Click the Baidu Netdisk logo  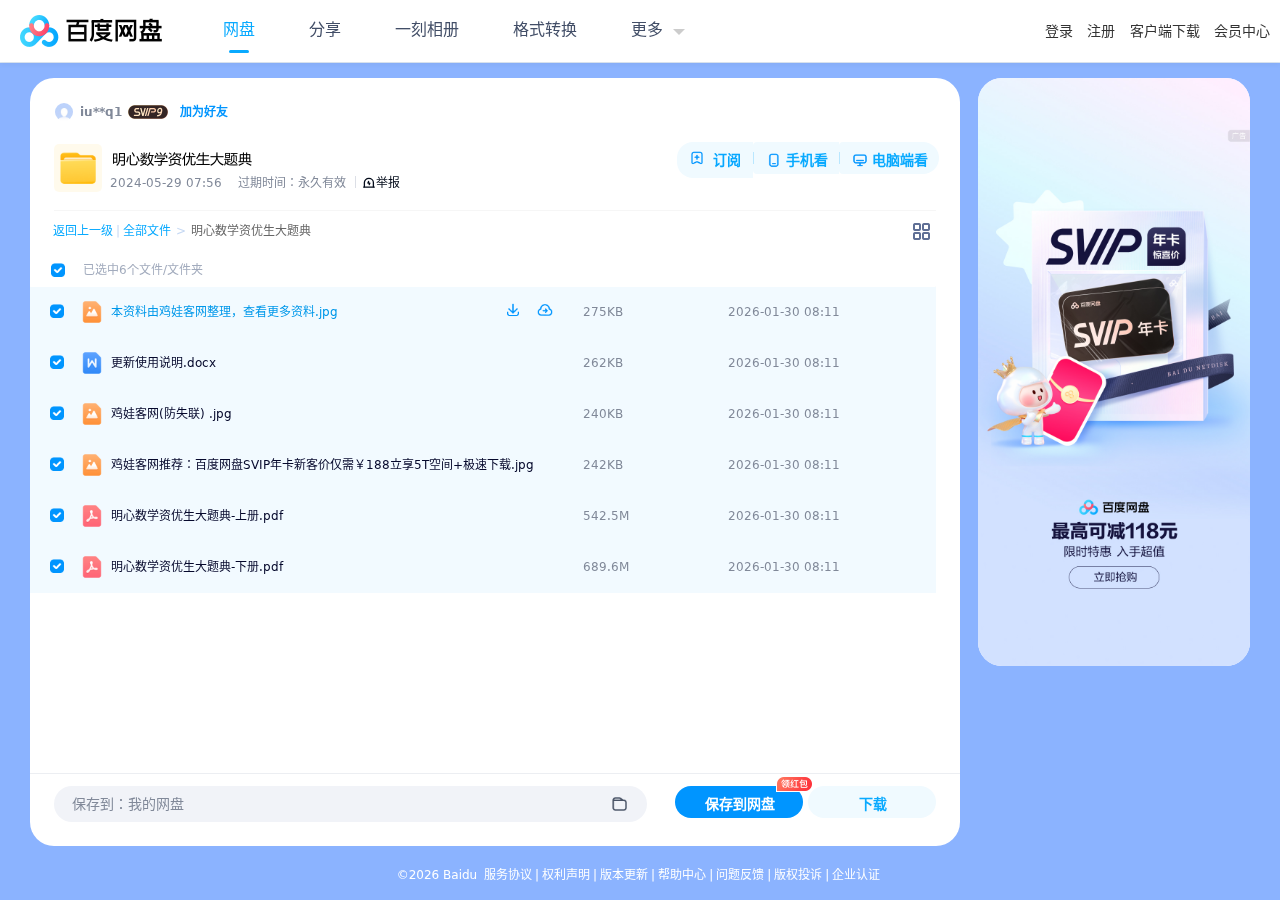(x=91, y=31)
